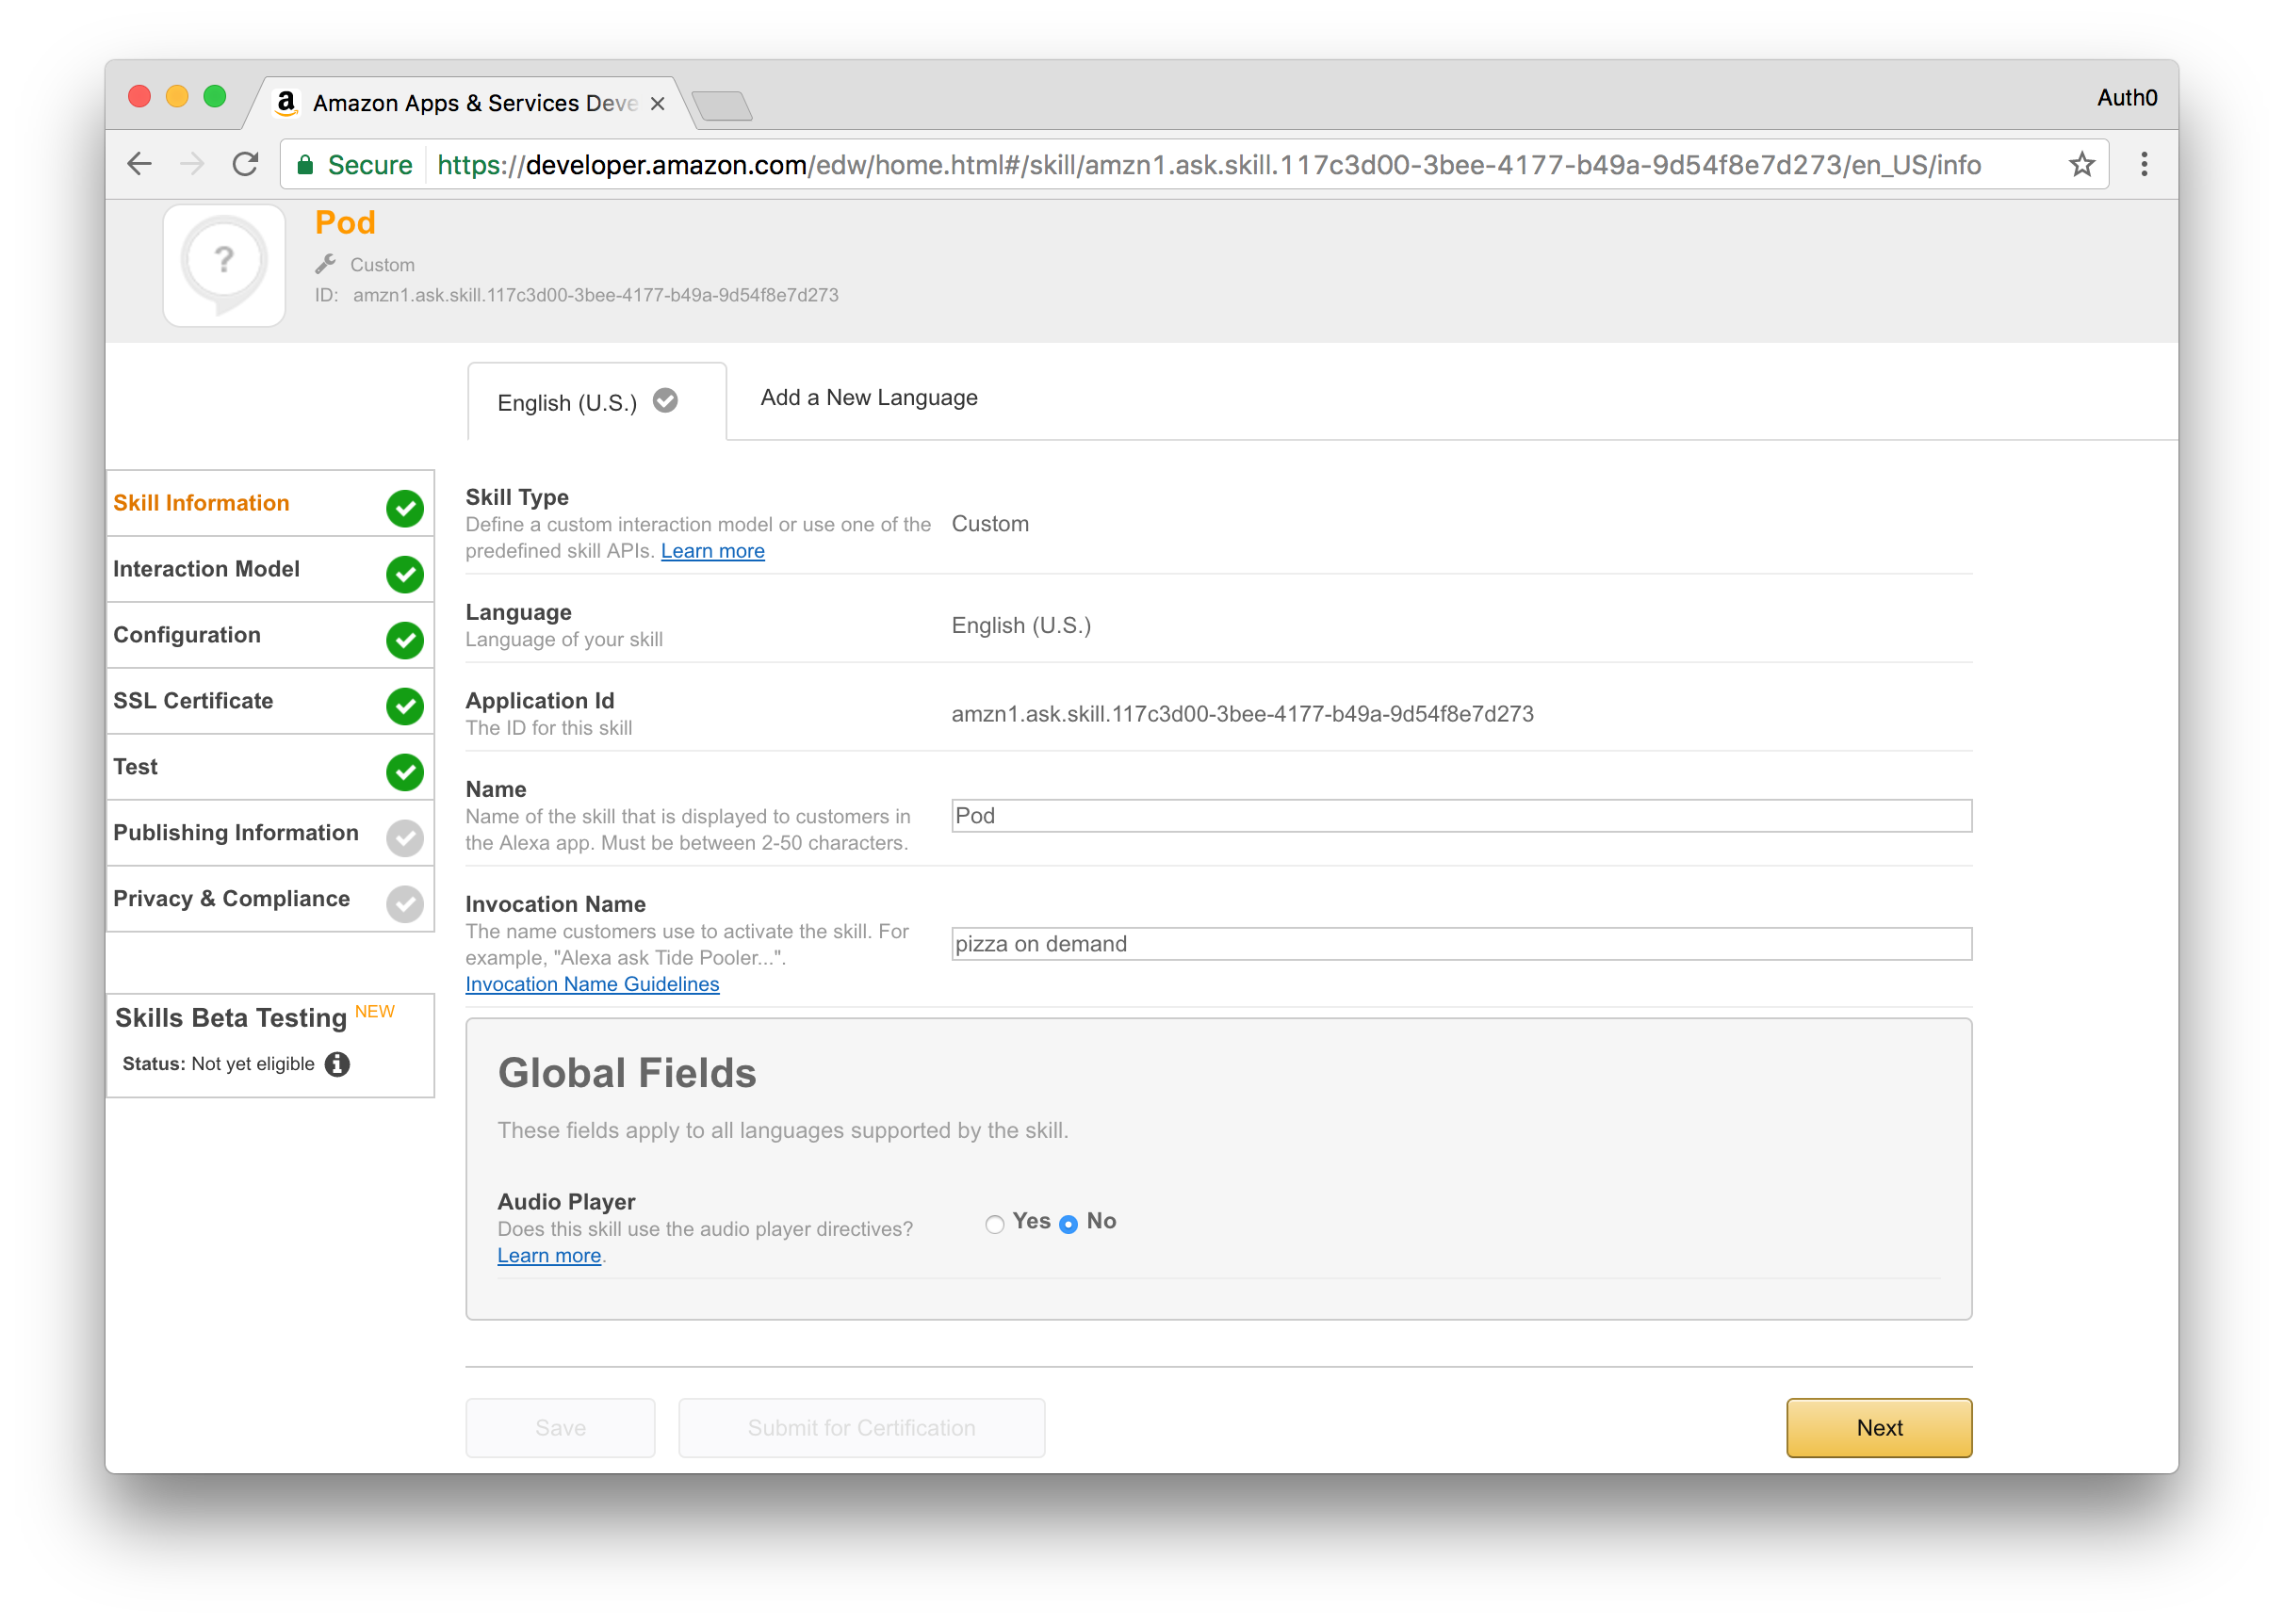Reload the page with refresh icon
This screenshot has width=2284, height=1624.
245,164
